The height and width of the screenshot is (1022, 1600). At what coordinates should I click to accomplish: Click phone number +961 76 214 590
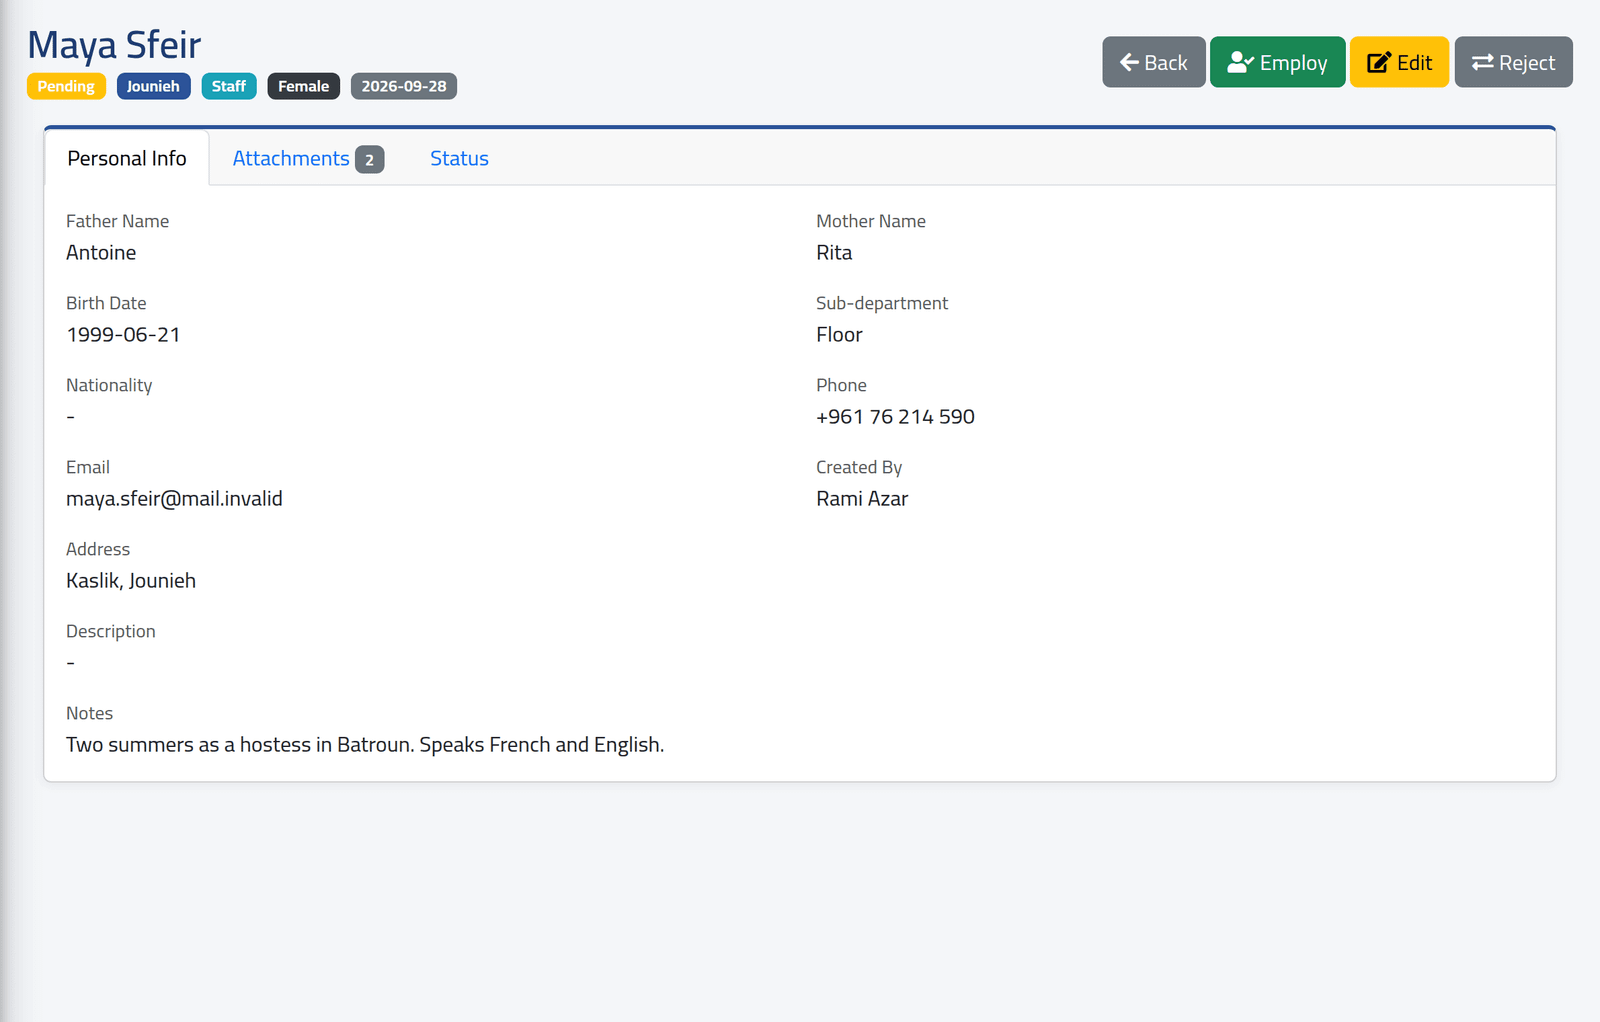tap(895, 417)
